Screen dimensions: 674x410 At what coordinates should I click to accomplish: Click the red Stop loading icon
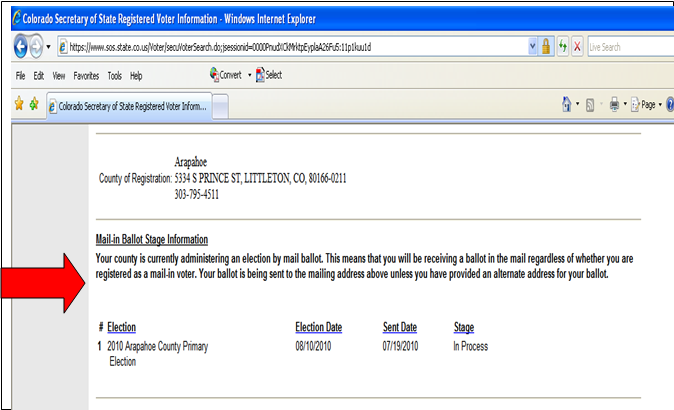(577, 46)
